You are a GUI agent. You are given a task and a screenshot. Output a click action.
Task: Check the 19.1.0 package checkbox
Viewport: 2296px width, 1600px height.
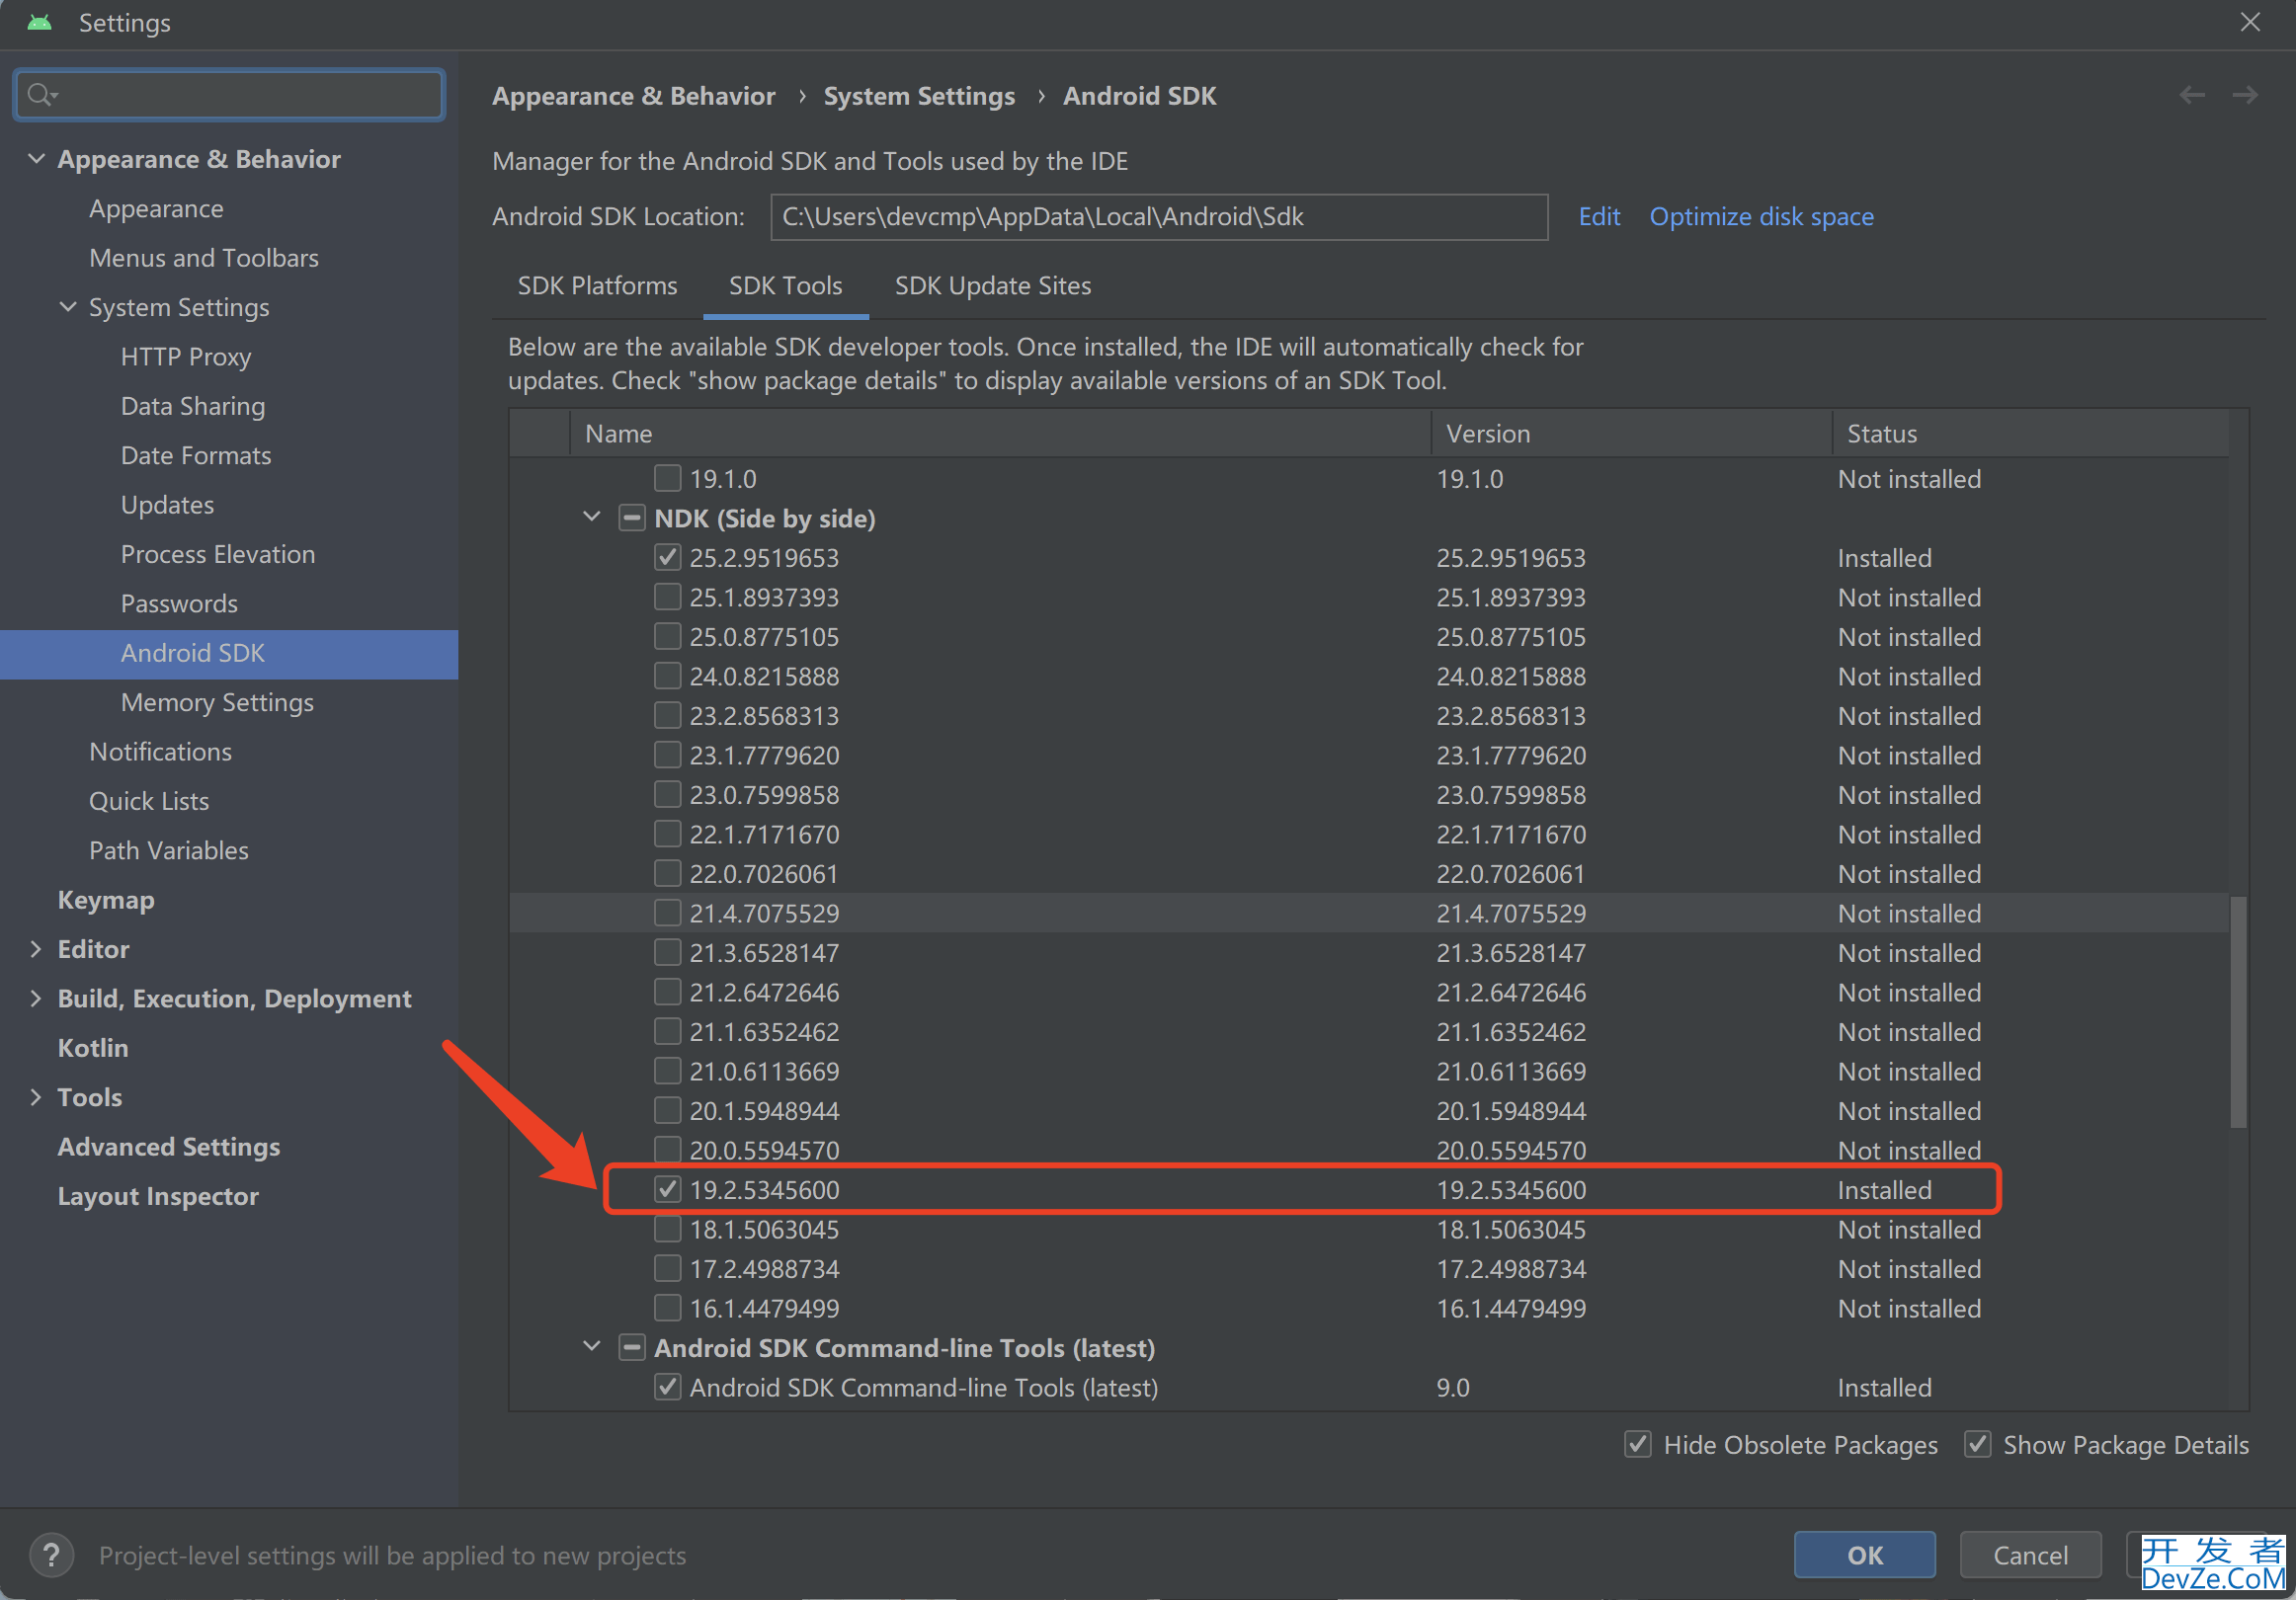click(x=667, y=478)
